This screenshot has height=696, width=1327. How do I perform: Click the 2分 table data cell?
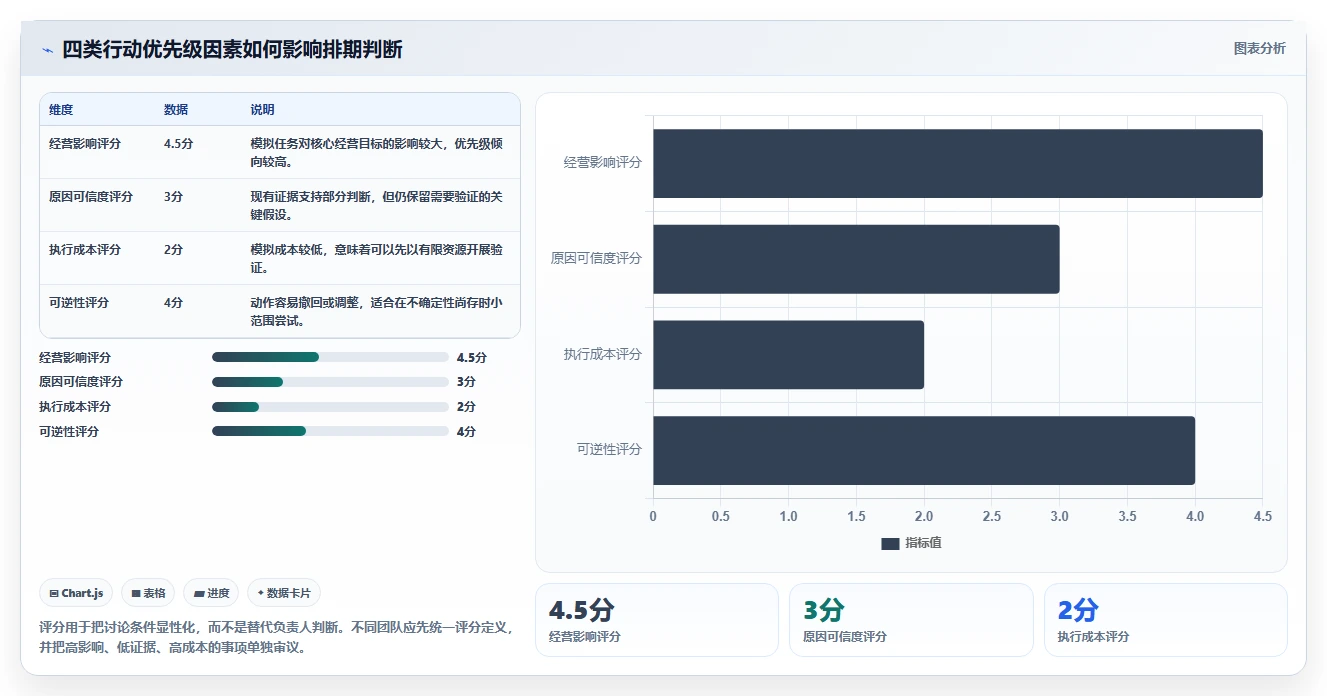click(173, 250)
